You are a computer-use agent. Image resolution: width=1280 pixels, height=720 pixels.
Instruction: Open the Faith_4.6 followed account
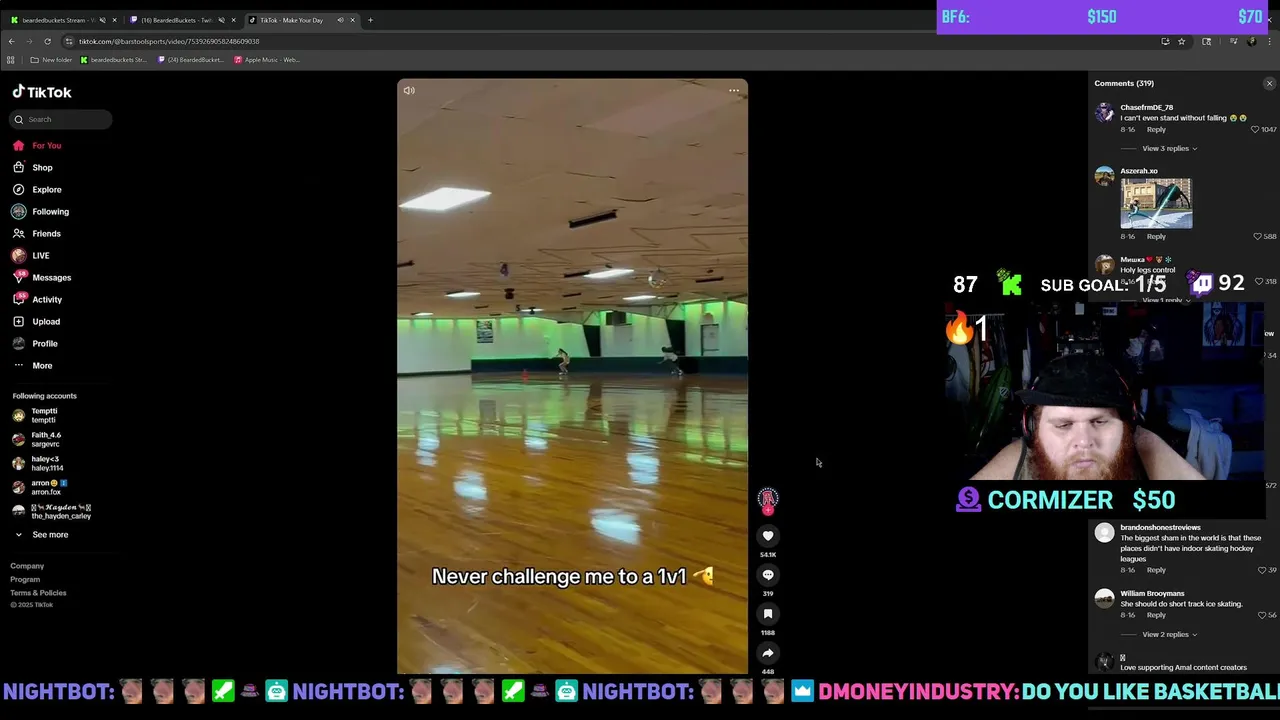point(37,439)
